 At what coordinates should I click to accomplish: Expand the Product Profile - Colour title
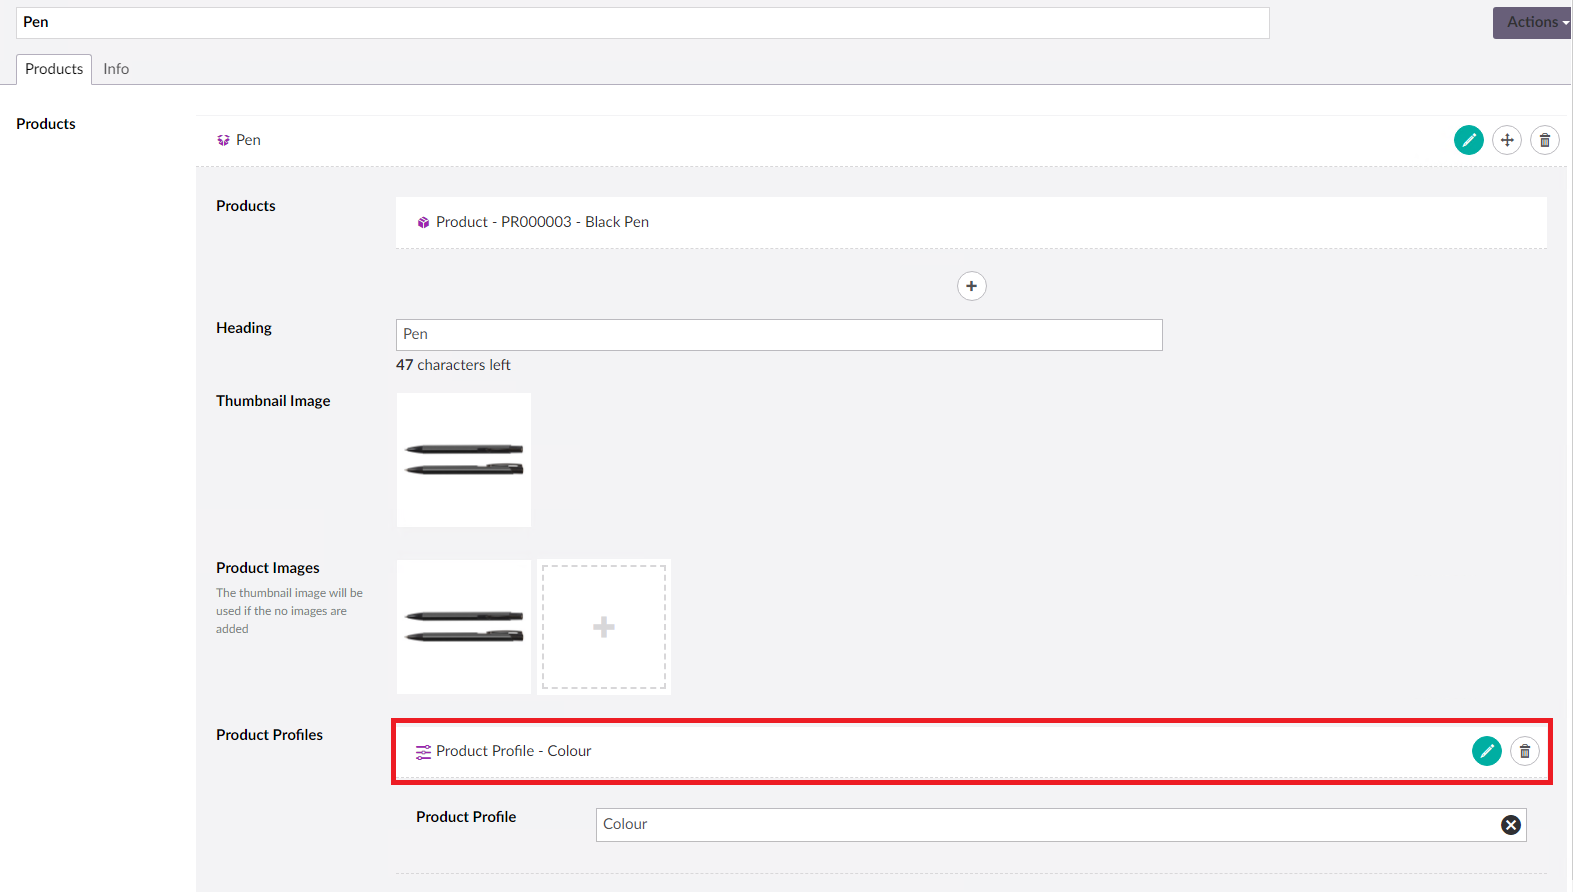pyautogui.click(x=513, y=751)
